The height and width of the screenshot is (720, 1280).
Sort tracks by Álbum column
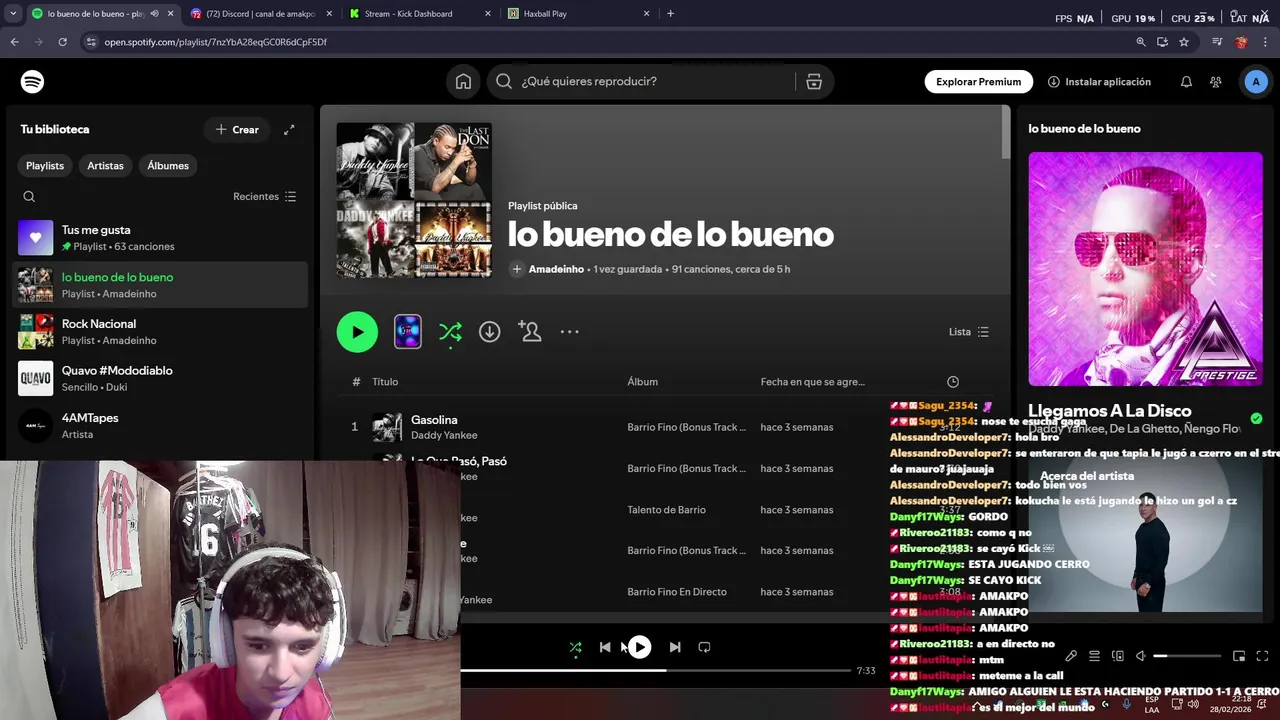[642, 382]
